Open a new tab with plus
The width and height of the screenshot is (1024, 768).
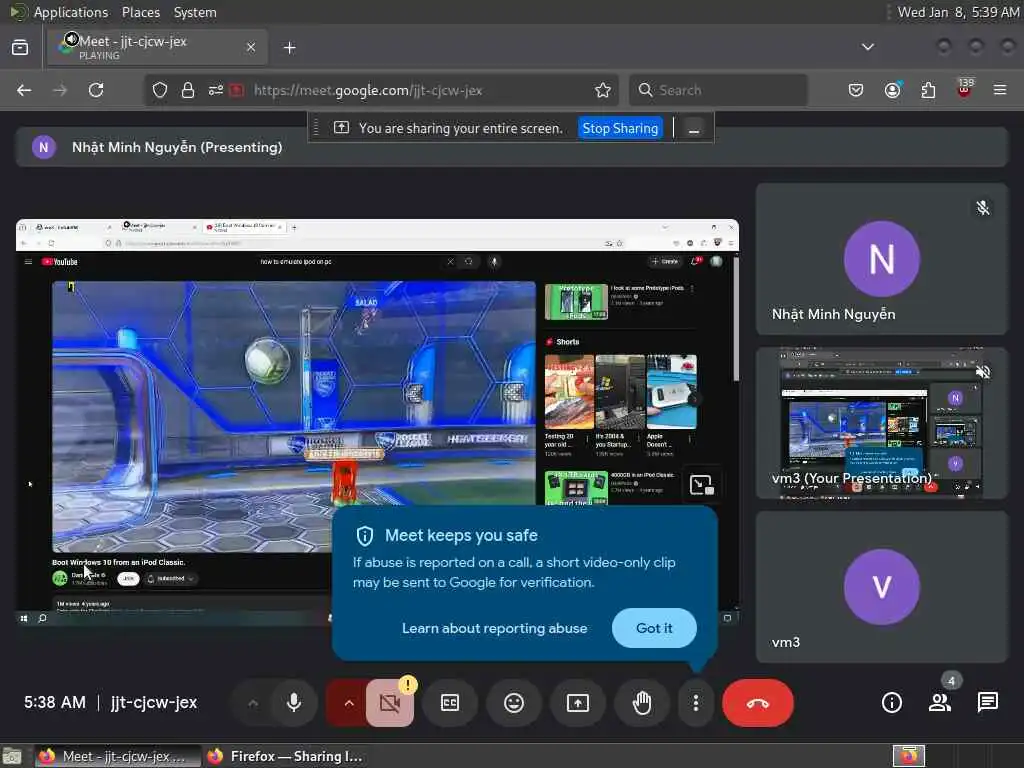click(290, 48)
